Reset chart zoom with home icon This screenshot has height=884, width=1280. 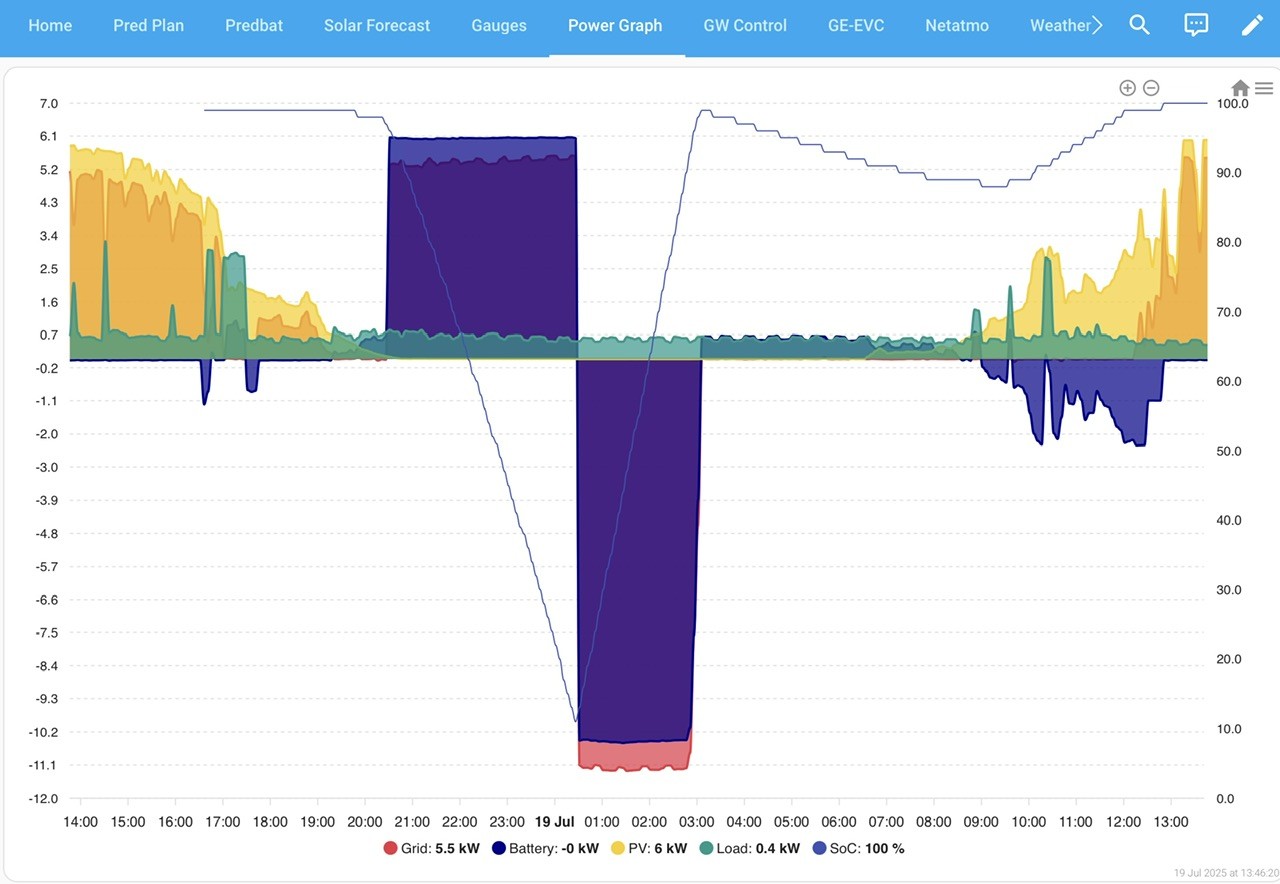click(x=1240, y=88)
